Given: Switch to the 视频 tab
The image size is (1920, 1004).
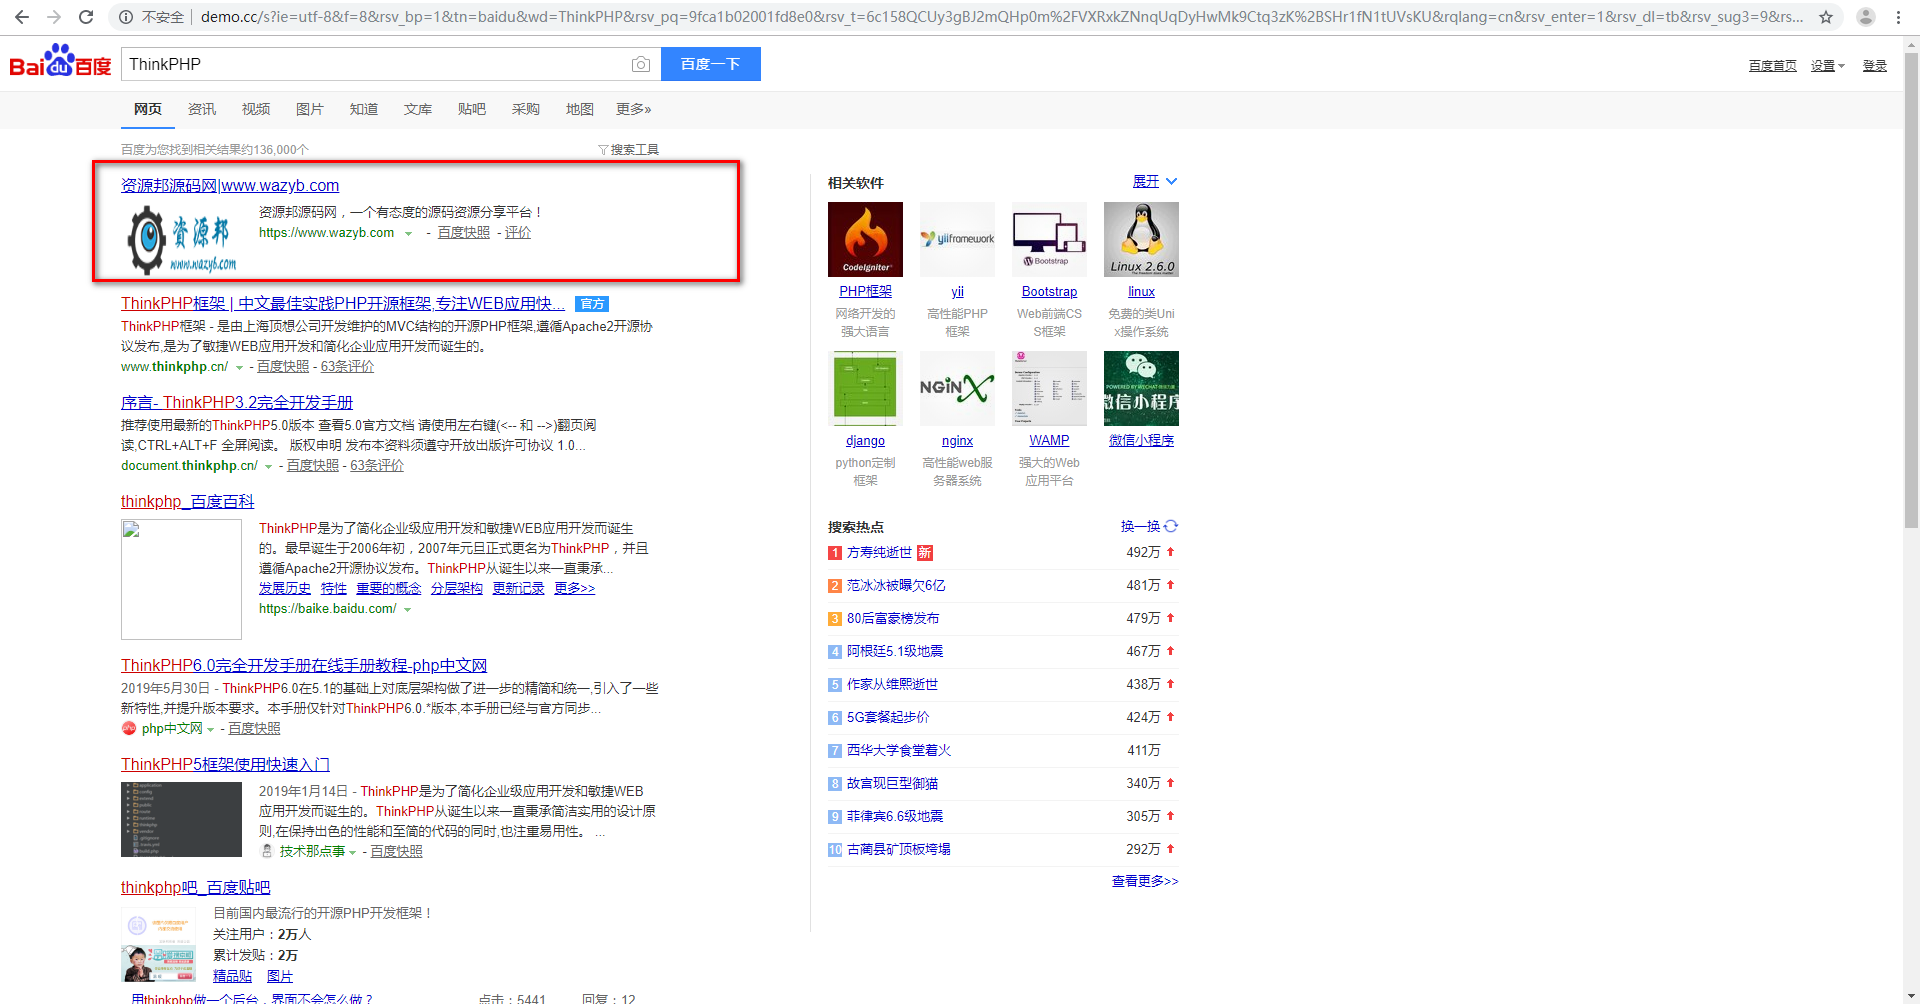Looking at the screenshot, I should click(x=256, y=109).
